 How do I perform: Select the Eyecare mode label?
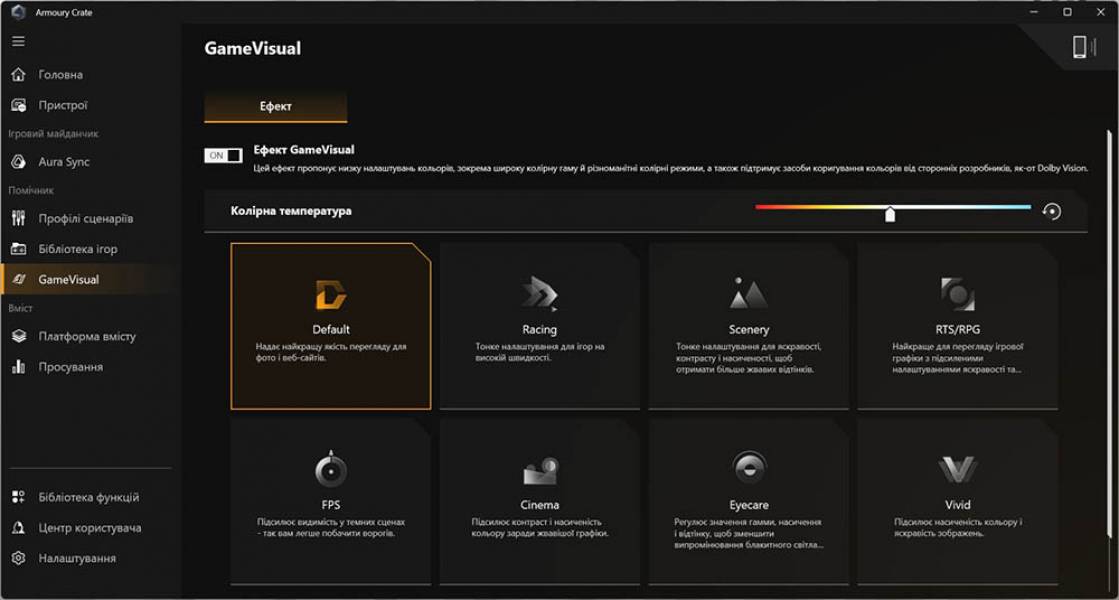749,504
